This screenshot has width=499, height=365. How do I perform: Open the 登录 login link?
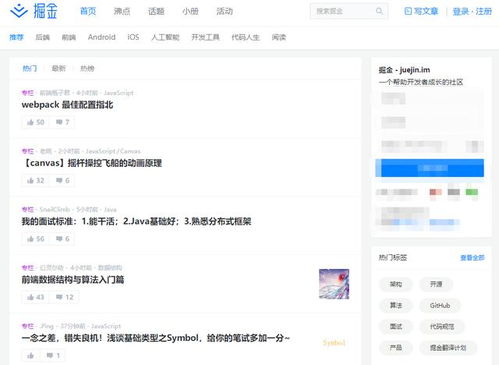click(460, 11)
